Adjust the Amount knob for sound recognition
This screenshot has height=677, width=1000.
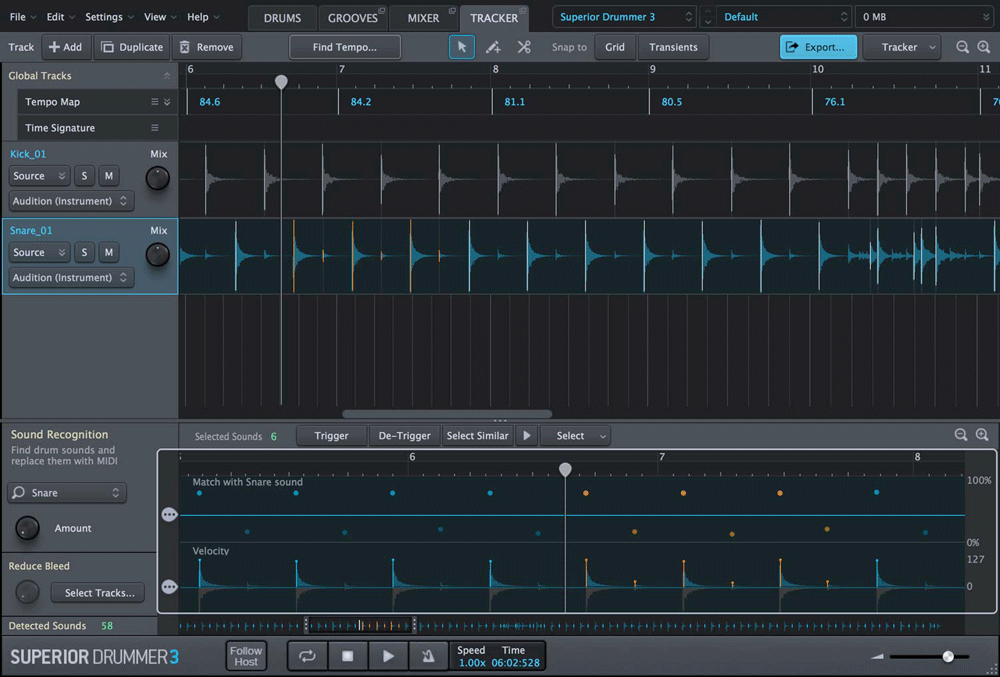pos(27,528)
